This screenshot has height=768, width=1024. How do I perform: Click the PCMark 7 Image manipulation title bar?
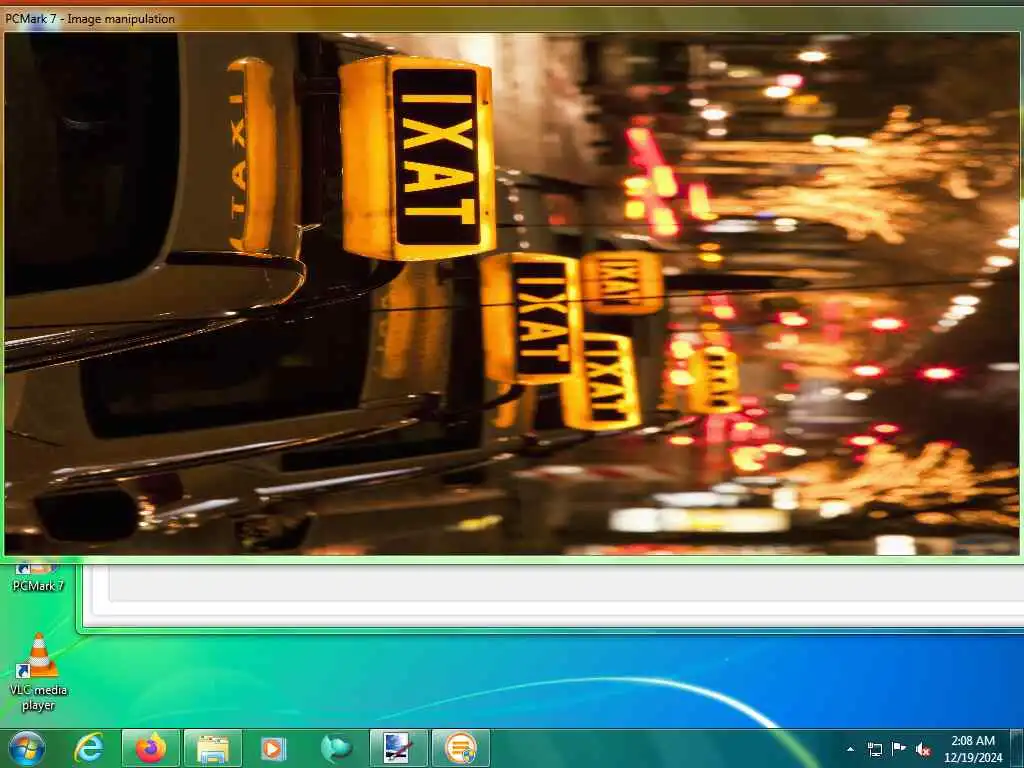[512, 19]
